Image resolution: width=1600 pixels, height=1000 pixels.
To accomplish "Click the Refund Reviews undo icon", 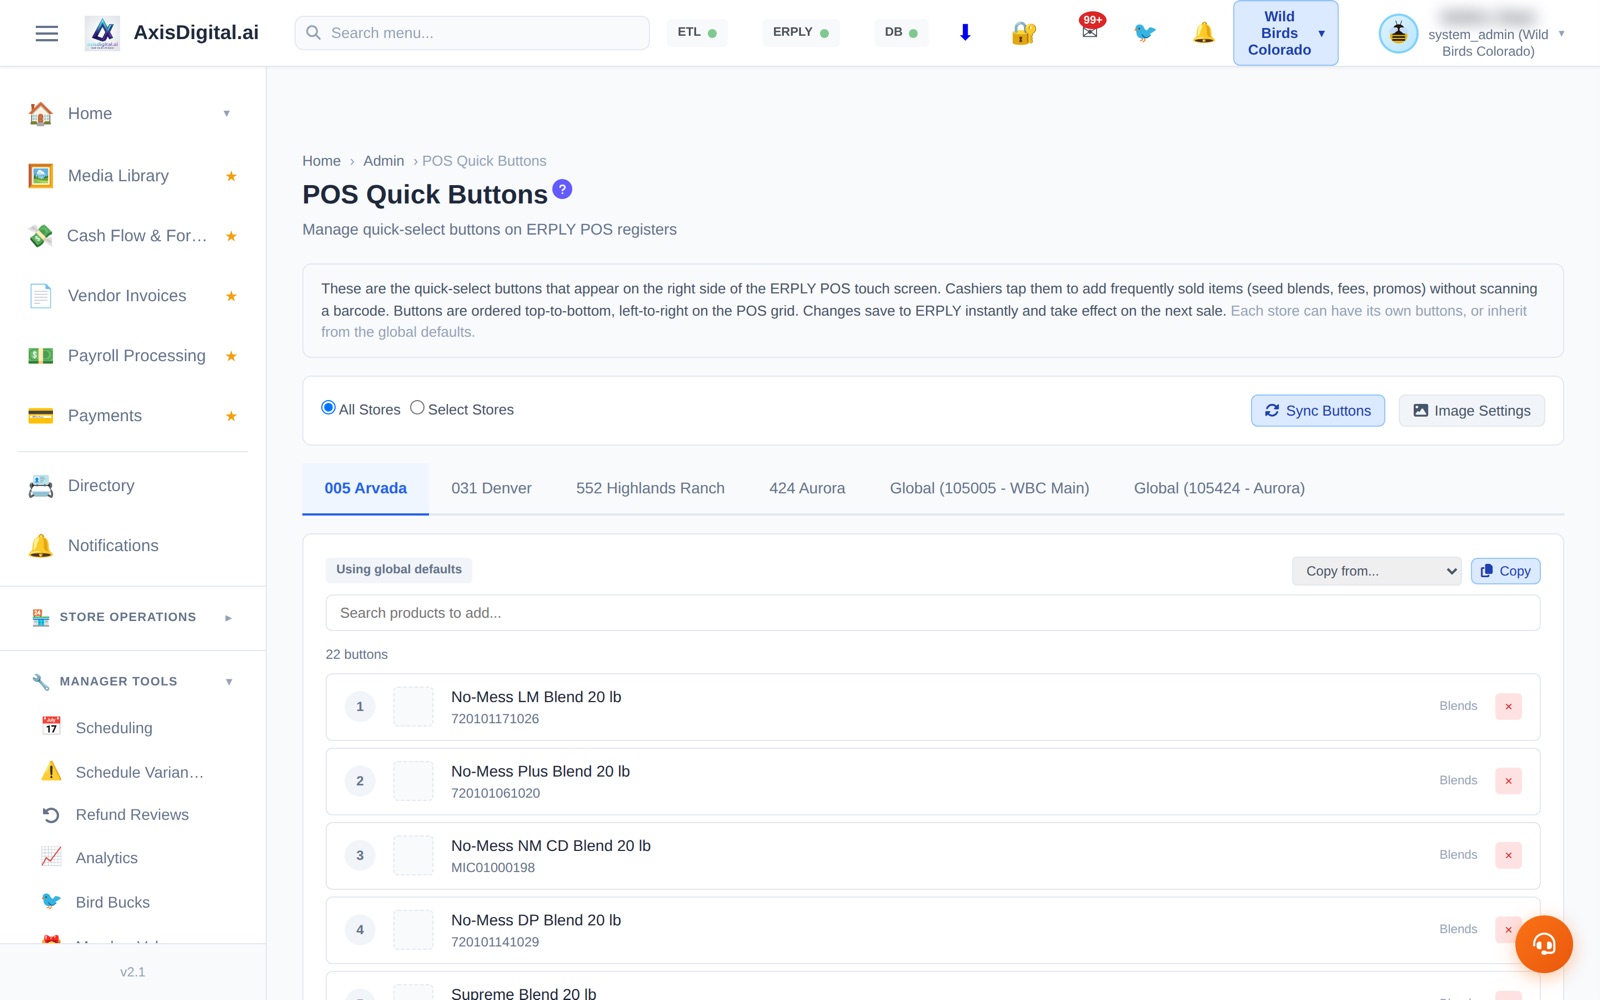I will tap(51, 815).
